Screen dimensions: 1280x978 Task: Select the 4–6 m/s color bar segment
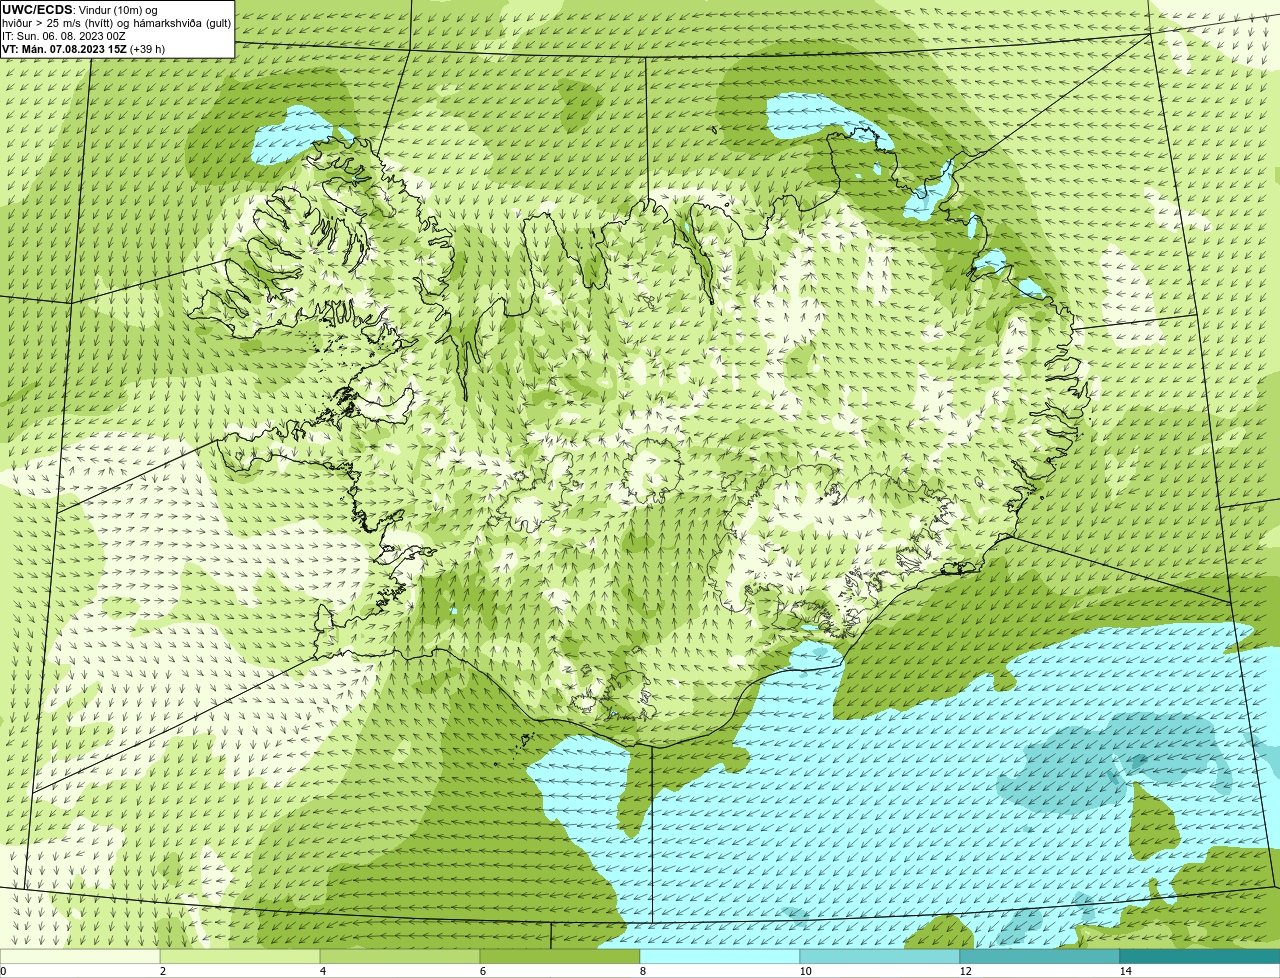coord(400,956)
